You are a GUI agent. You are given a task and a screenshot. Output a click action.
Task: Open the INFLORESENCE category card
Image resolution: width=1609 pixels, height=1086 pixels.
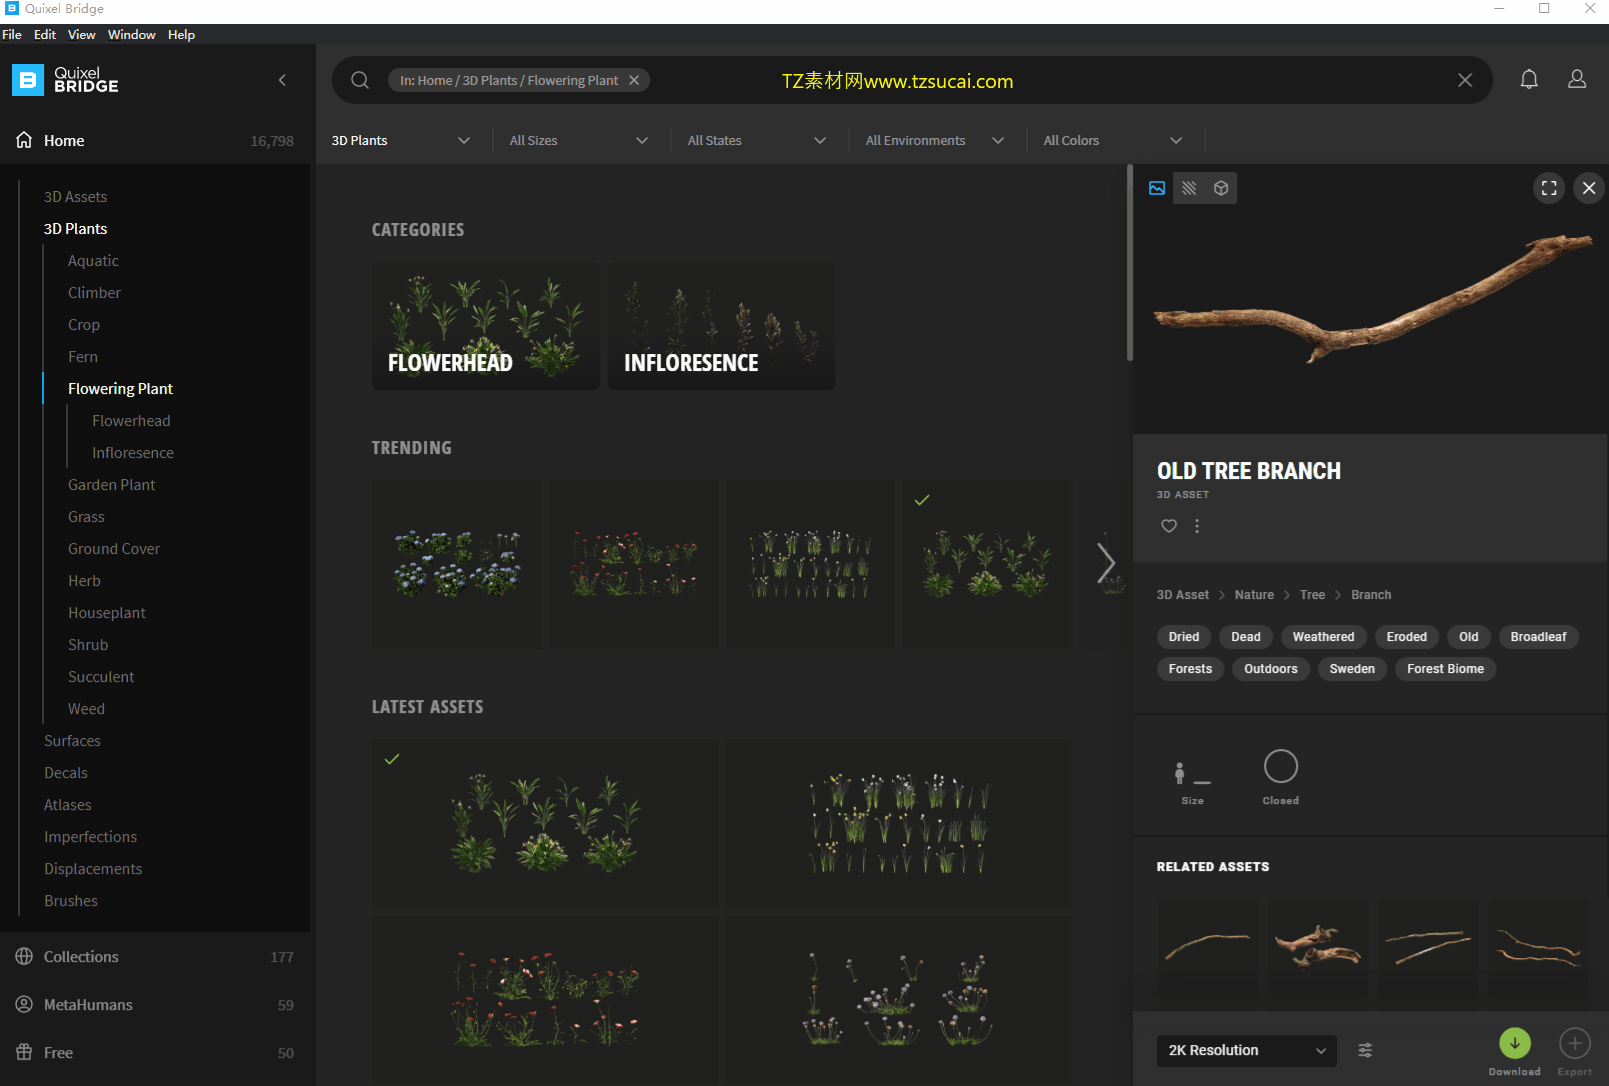(x=721, y=326)
